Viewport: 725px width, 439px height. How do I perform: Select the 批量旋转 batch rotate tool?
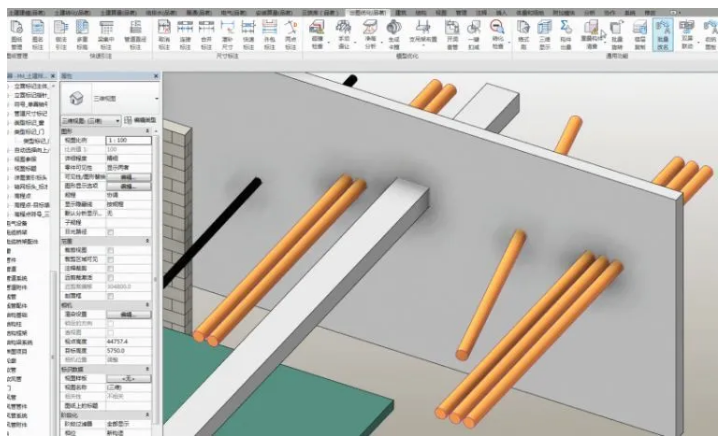coord(617,35)
